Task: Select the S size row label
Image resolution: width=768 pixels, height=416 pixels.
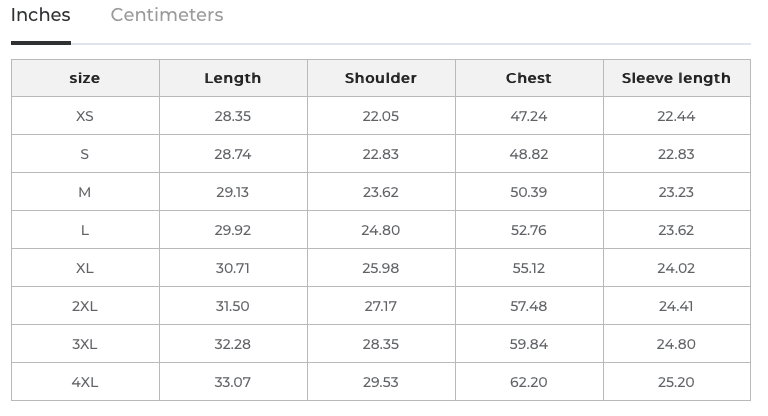Action: tap(85, 154)
